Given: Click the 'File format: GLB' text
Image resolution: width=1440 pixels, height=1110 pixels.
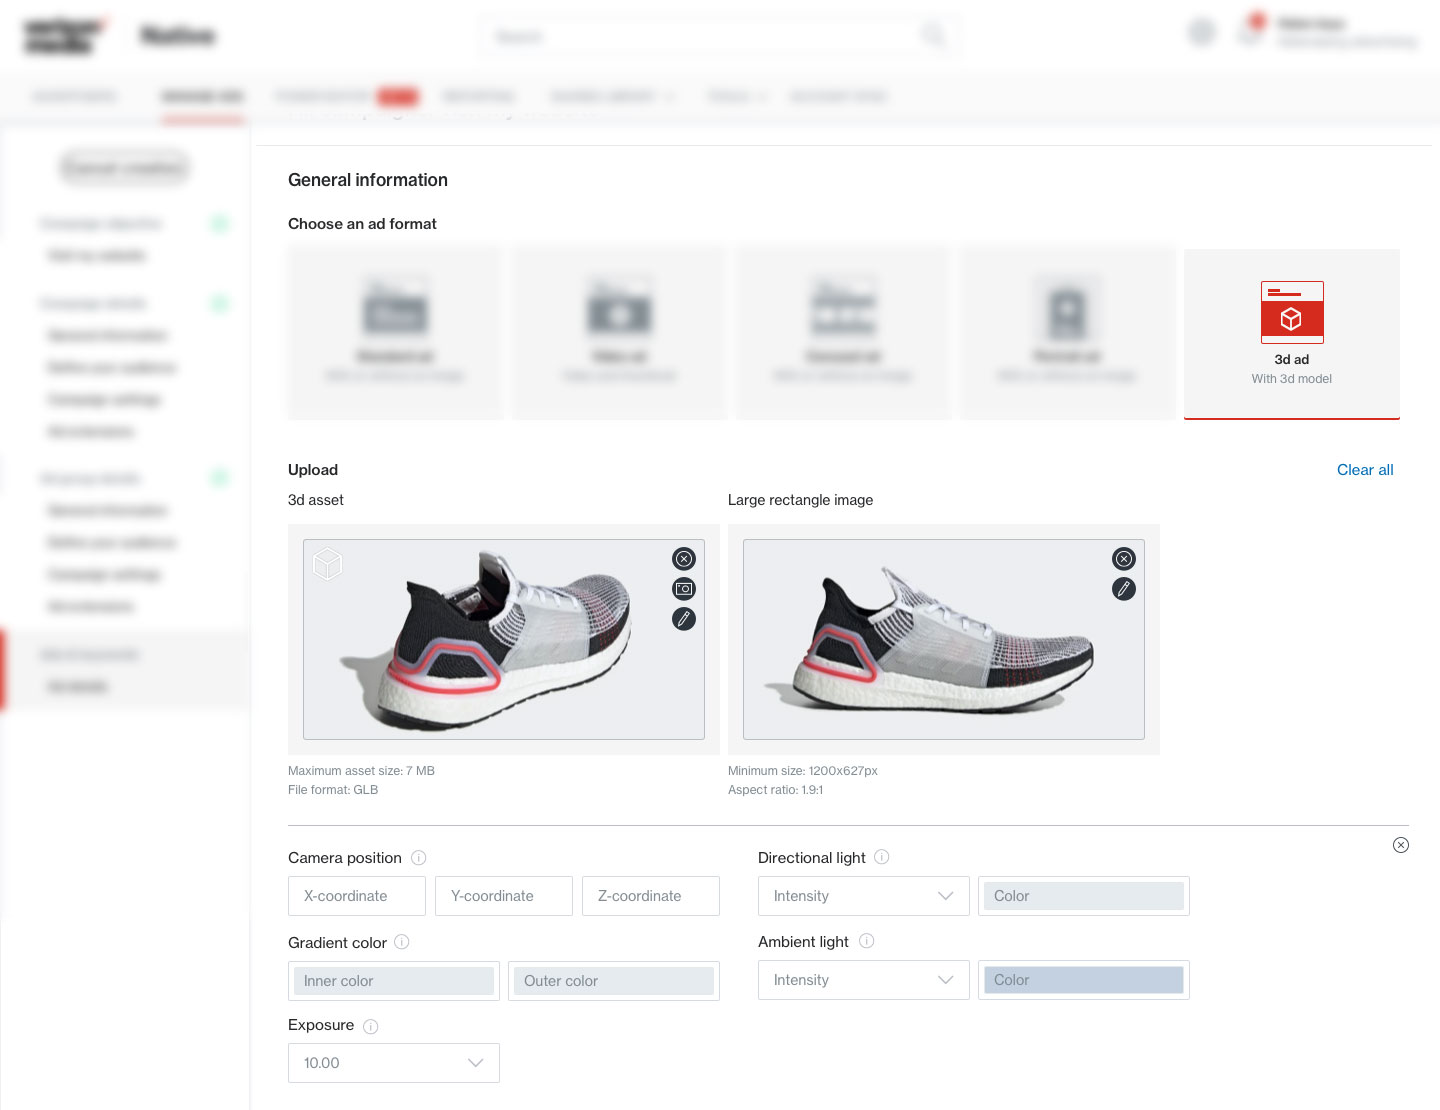Looking at the screenshot, I should [333, 790].
